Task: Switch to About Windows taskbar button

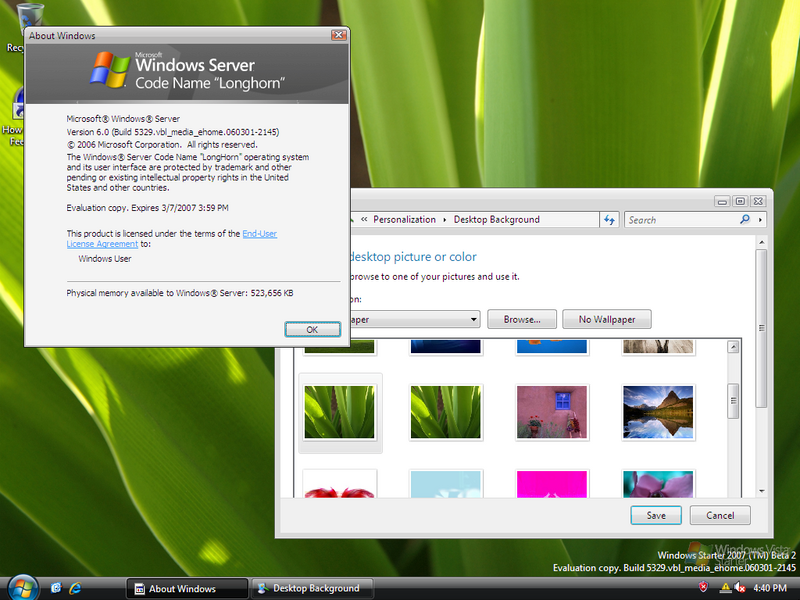Action: (x=187, y=588)
